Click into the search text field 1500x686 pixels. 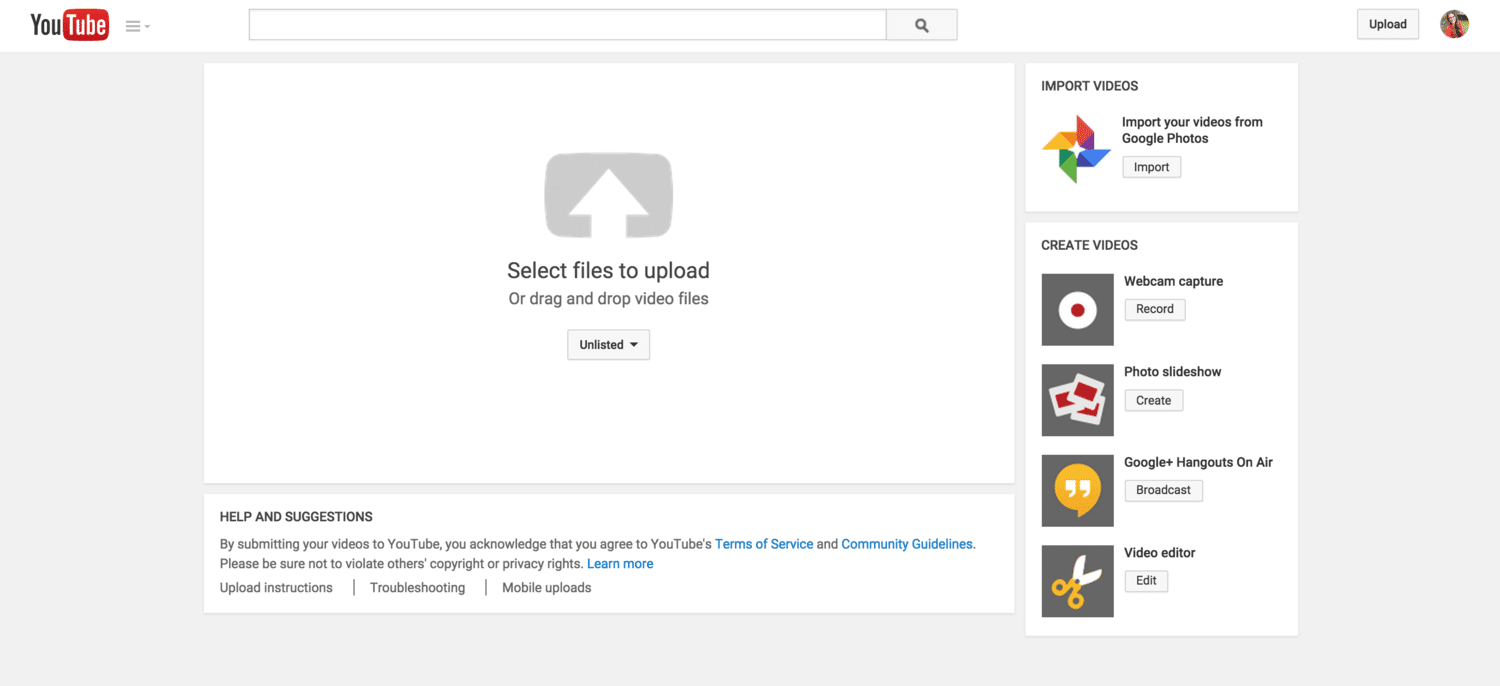pos(567,25)
